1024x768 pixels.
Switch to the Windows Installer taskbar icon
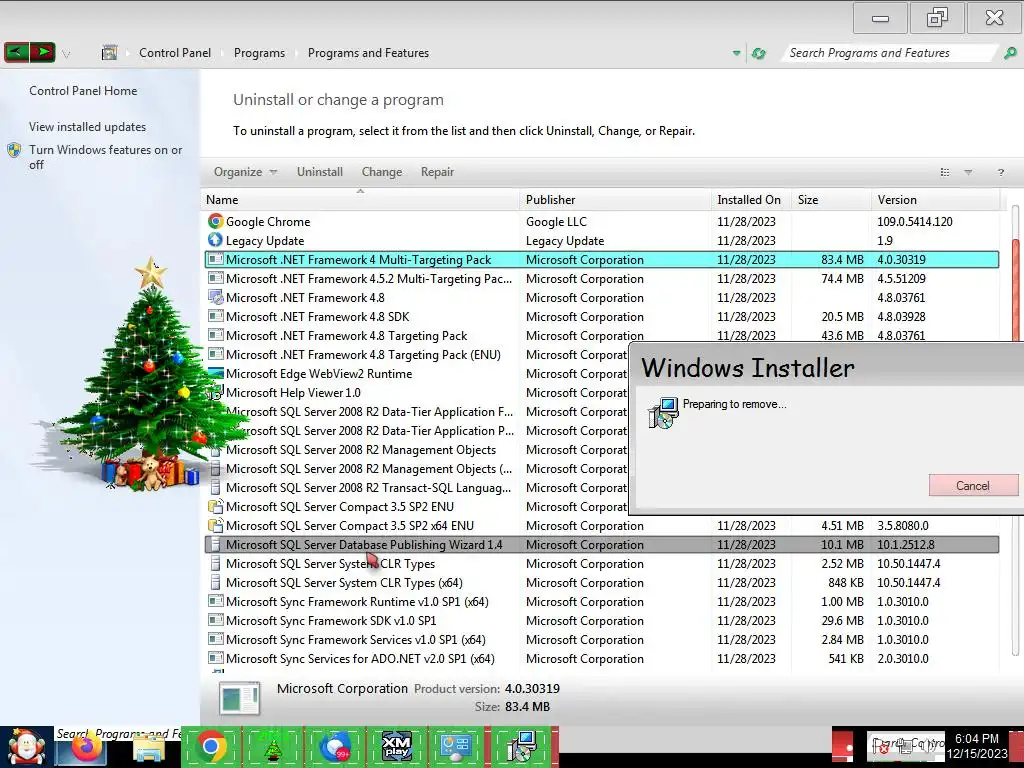(521, 747)
